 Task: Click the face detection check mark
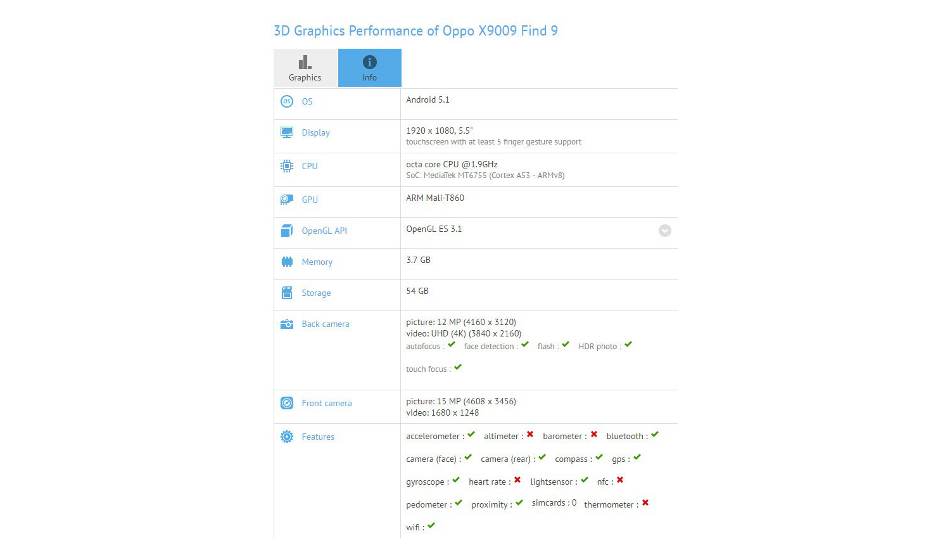(525, 344)
